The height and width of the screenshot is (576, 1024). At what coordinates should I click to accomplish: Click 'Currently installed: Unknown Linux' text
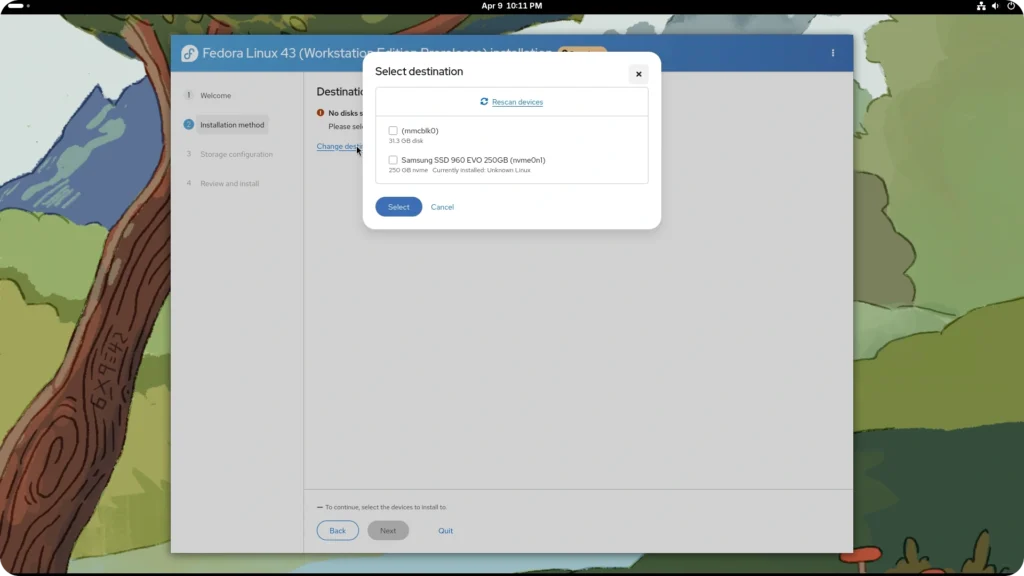[481, 170]
